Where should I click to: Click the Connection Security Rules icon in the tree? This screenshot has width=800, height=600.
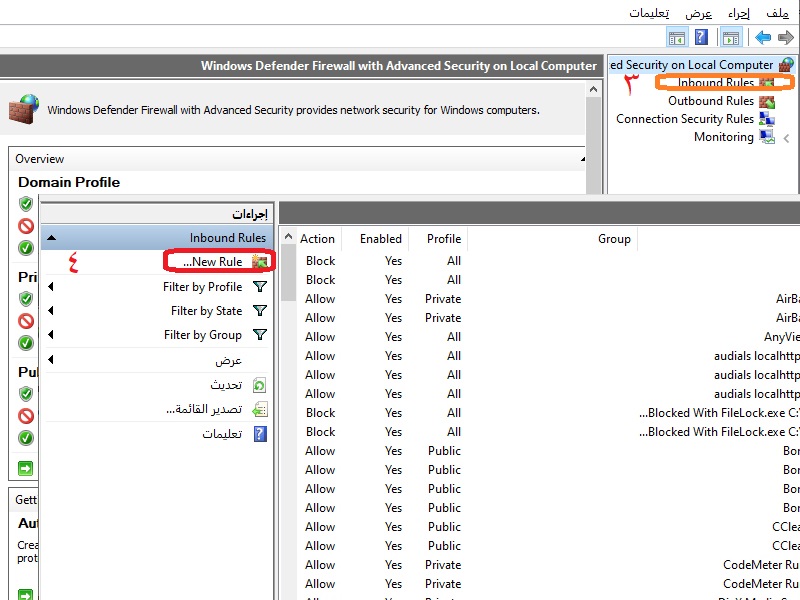[767, 119]
